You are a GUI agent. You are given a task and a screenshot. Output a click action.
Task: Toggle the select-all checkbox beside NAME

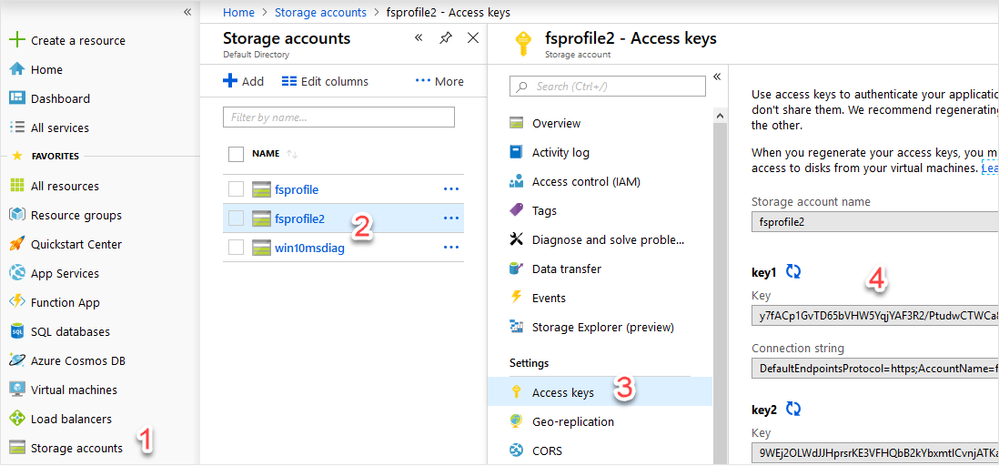(x=236, y=154)
